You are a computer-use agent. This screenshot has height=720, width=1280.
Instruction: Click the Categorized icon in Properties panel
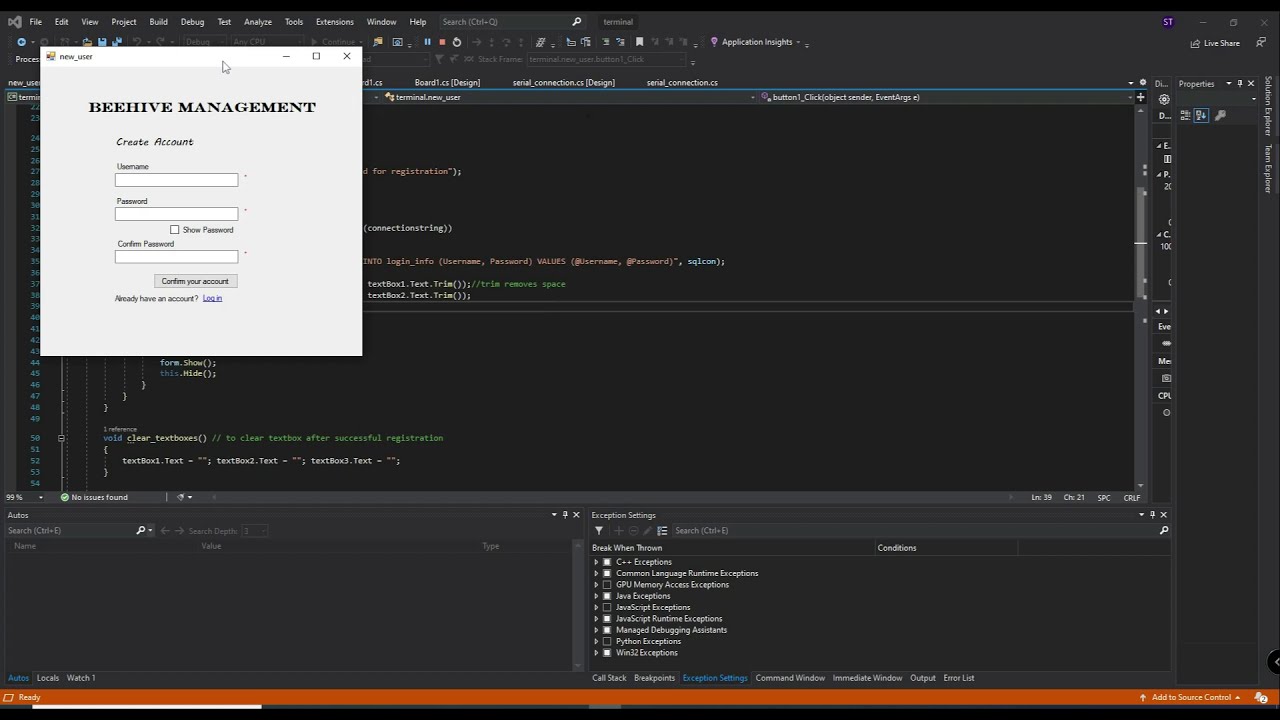pyautogui.click(x=1186, y=115)
